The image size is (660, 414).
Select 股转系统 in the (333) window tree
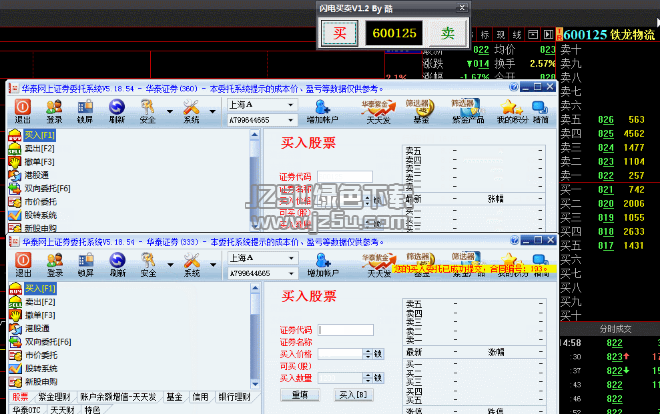click(x=41, y=369)
